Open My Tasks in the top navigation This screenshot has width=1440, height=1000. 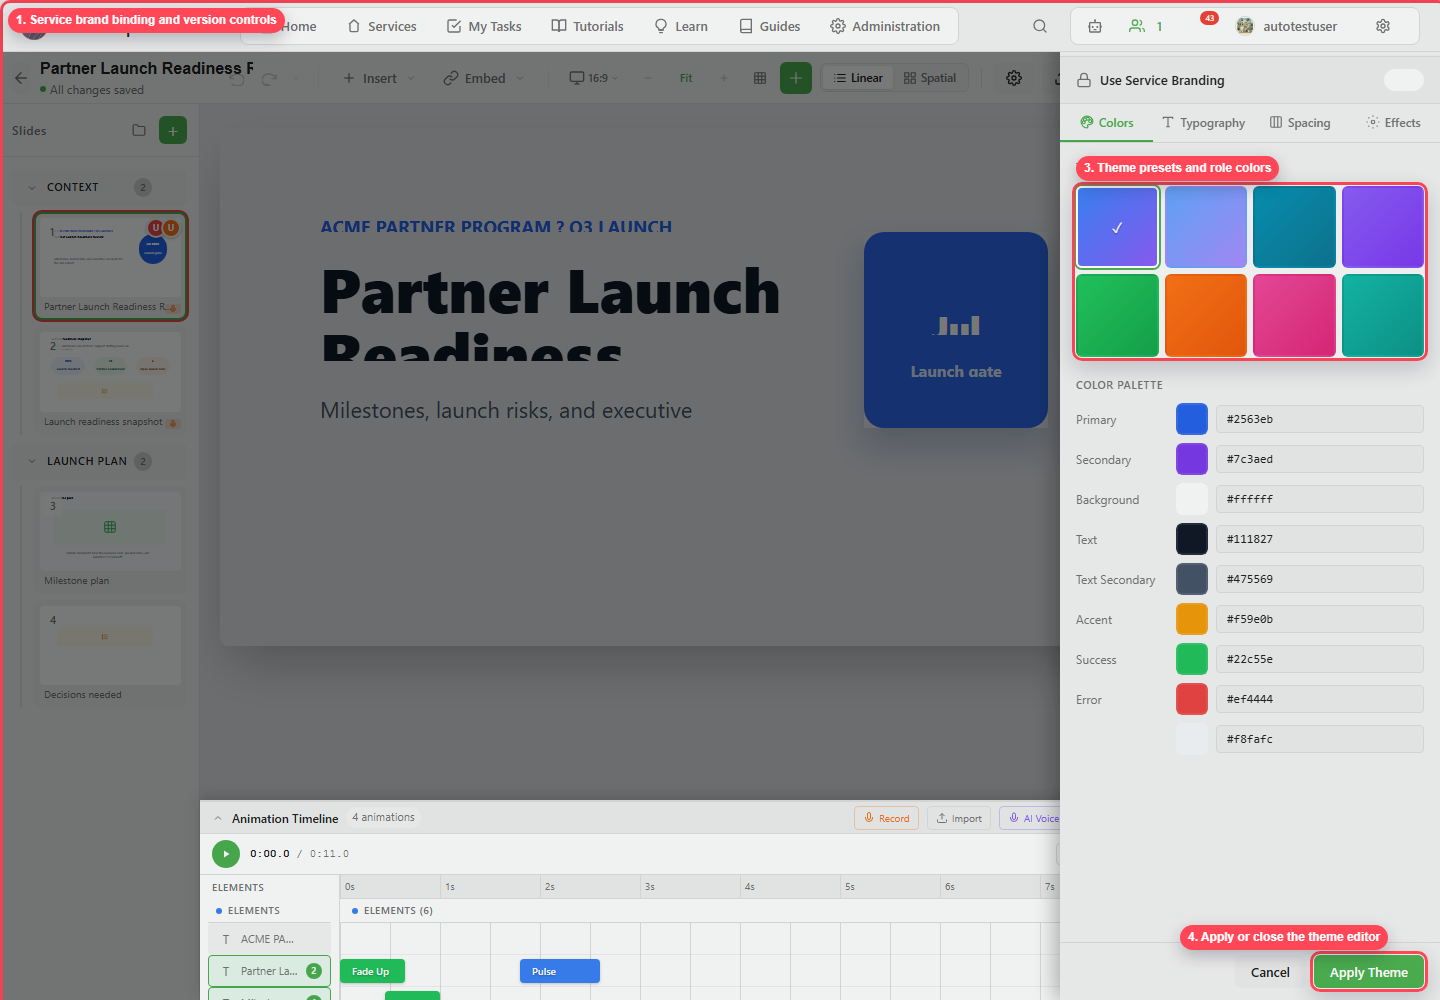[x=484, y=26]
